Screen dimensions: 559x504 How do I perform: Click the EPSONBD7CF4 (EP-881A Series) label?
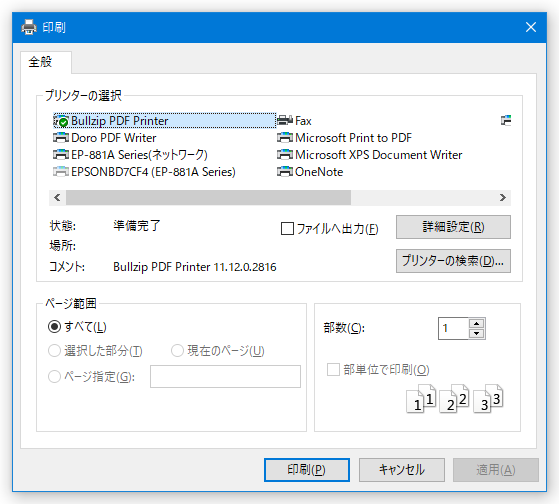(153, 172)
